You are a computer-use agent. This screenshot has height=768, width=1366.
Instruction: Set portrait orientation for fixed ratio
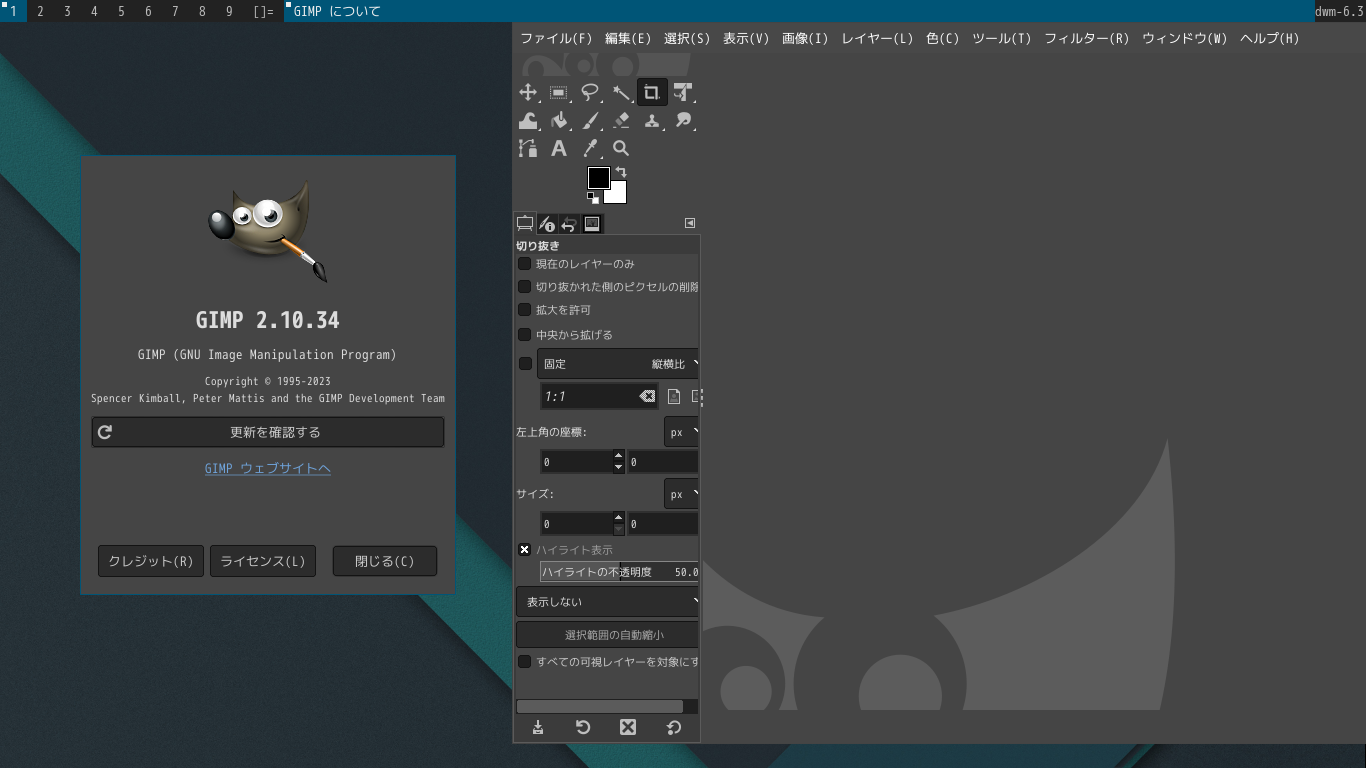click(x=674, y=396)
